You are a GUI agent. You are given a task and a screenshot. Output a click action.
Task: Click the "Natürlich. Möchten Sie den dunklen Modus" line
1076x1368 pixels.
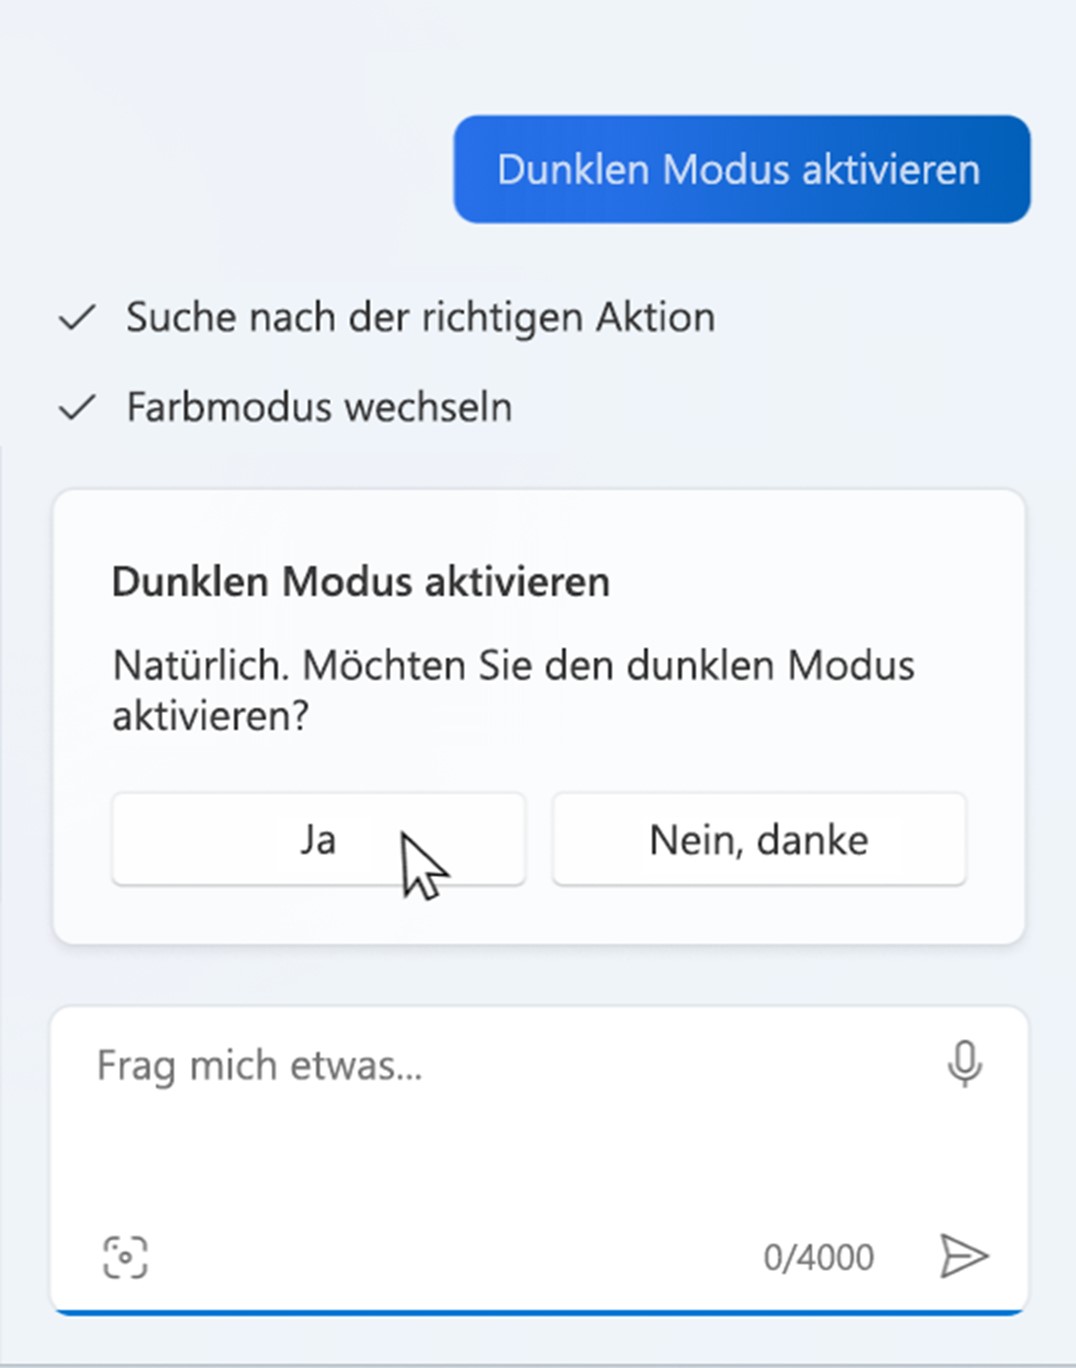tap(513, 666)
